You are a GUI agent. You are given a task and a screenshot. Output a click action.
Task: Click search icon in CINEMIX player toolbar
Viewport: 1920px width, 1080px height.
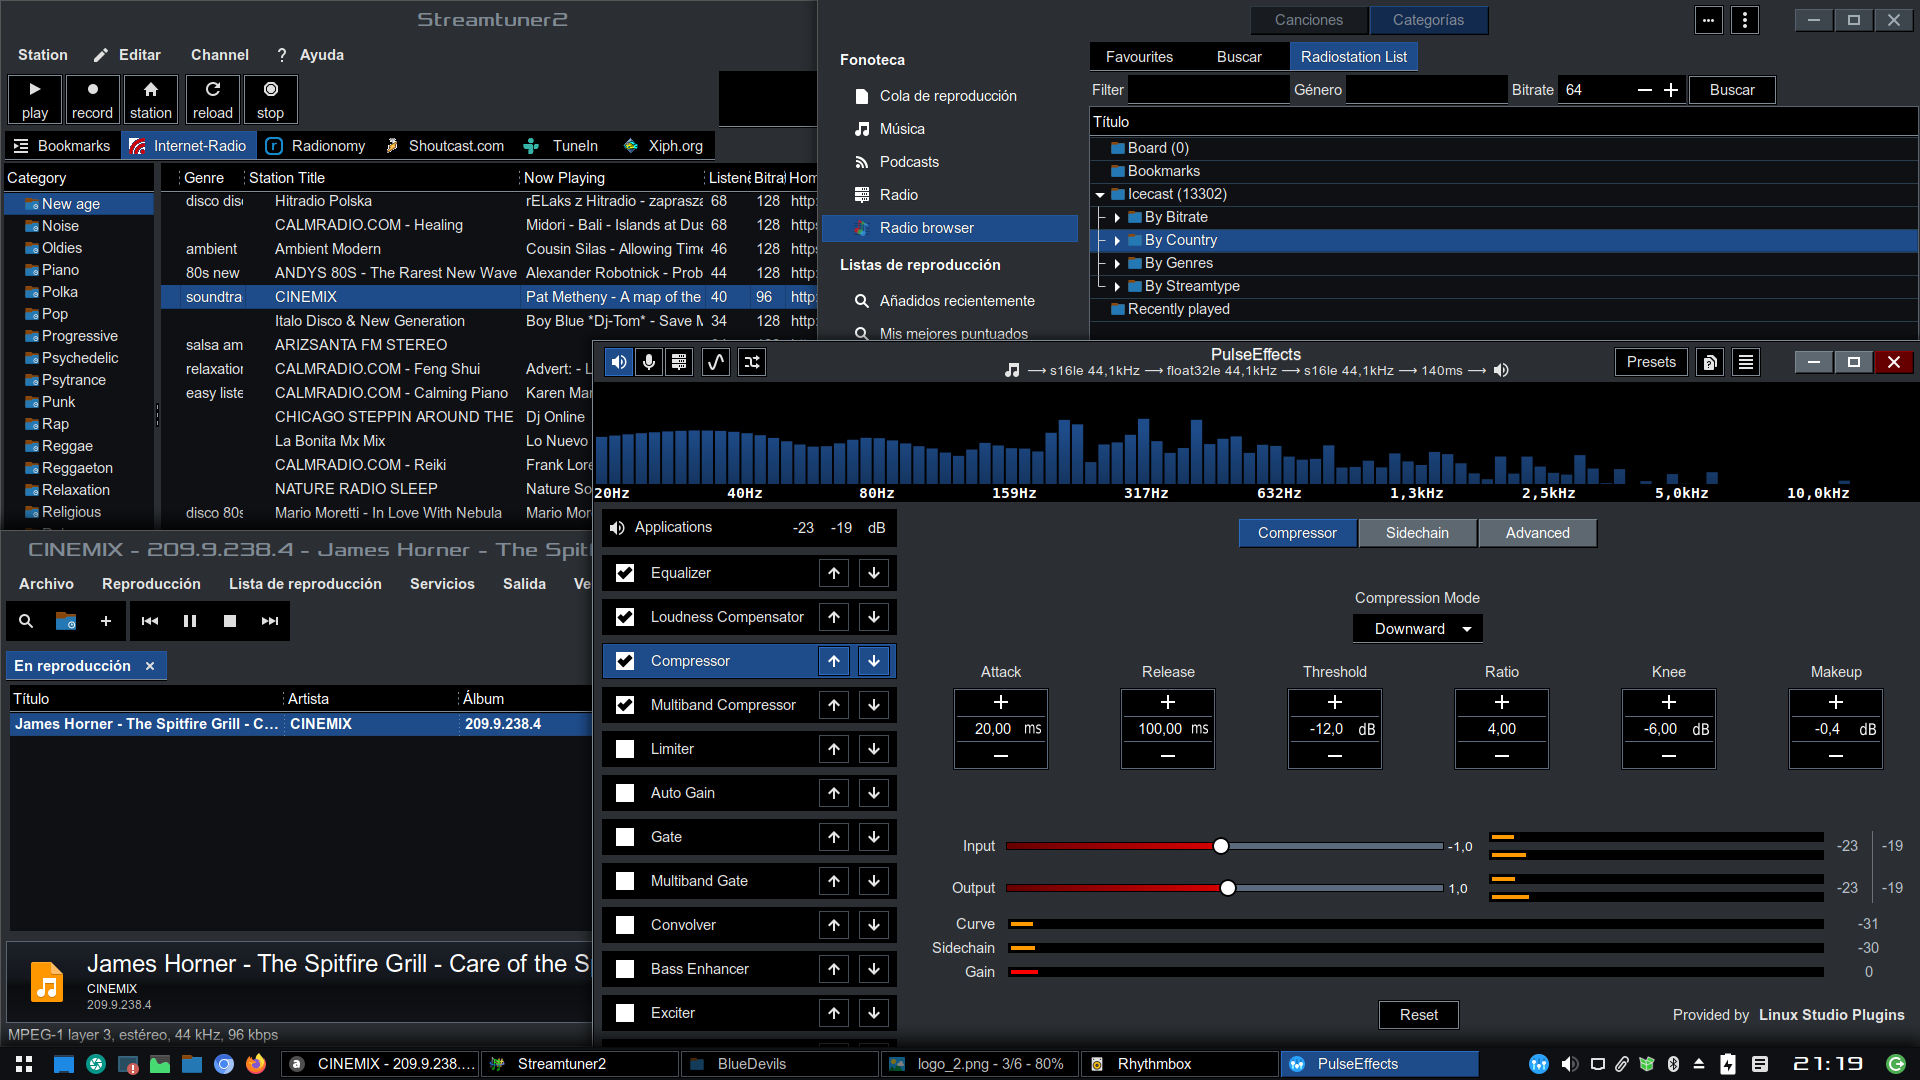[x=26, y=621]
